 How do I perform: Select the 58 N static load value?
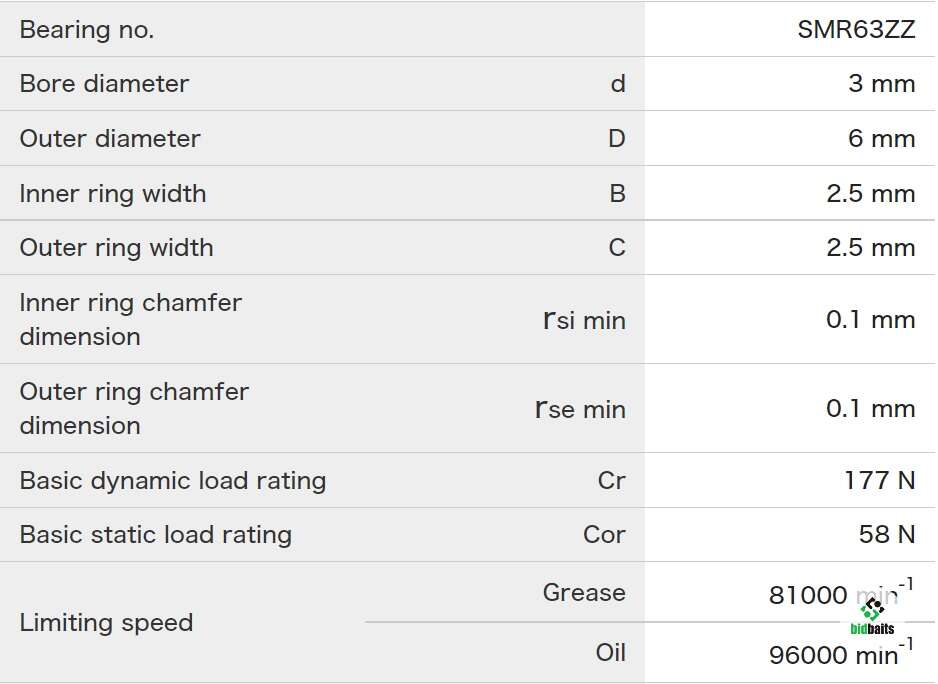887,534
